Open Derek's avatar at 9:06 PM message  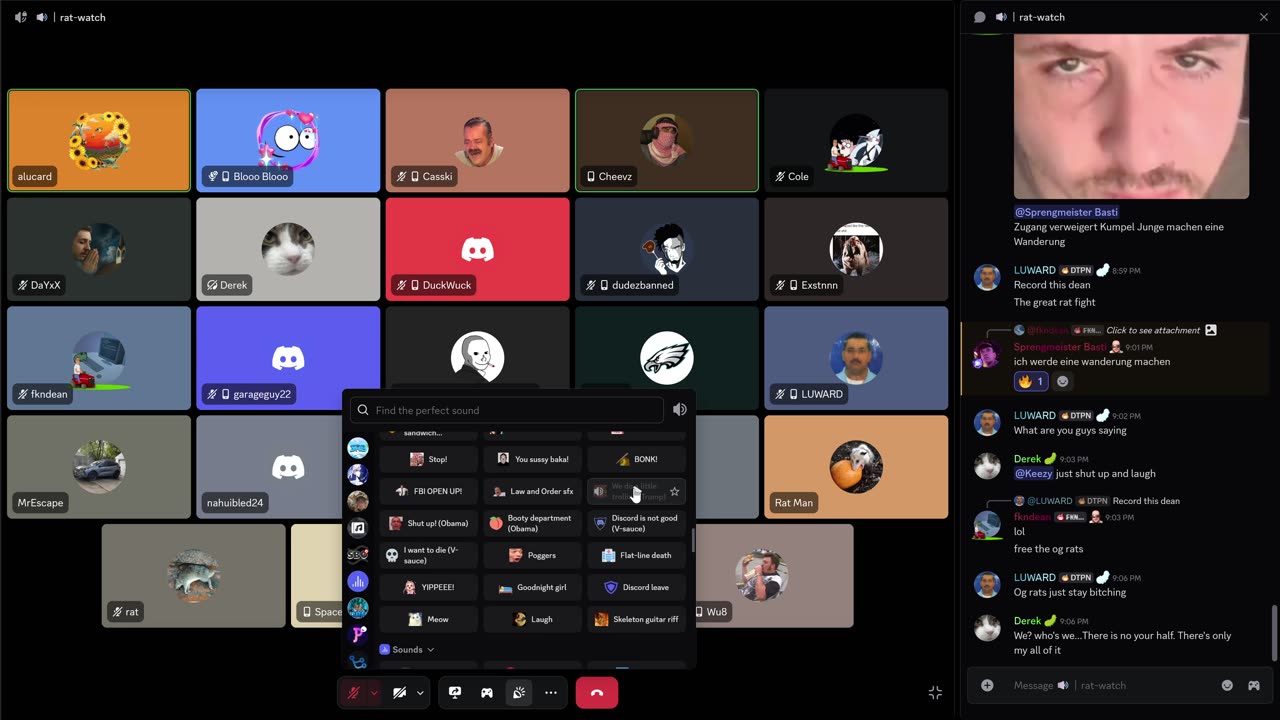[x=987, y=628]
